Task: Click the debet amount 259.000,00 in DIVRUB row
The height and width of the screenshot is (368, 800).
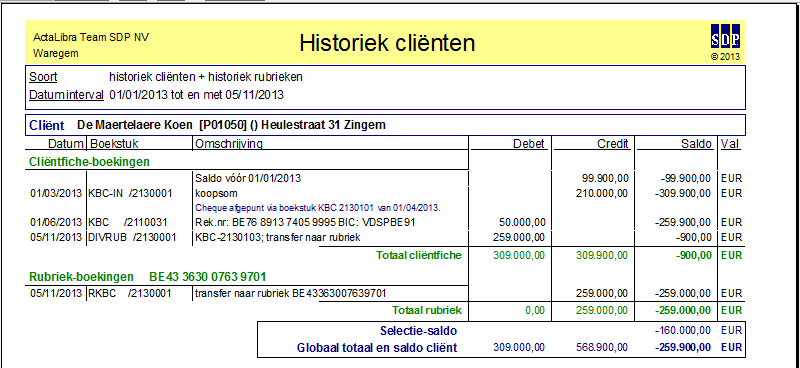Action: pos(519,237)
